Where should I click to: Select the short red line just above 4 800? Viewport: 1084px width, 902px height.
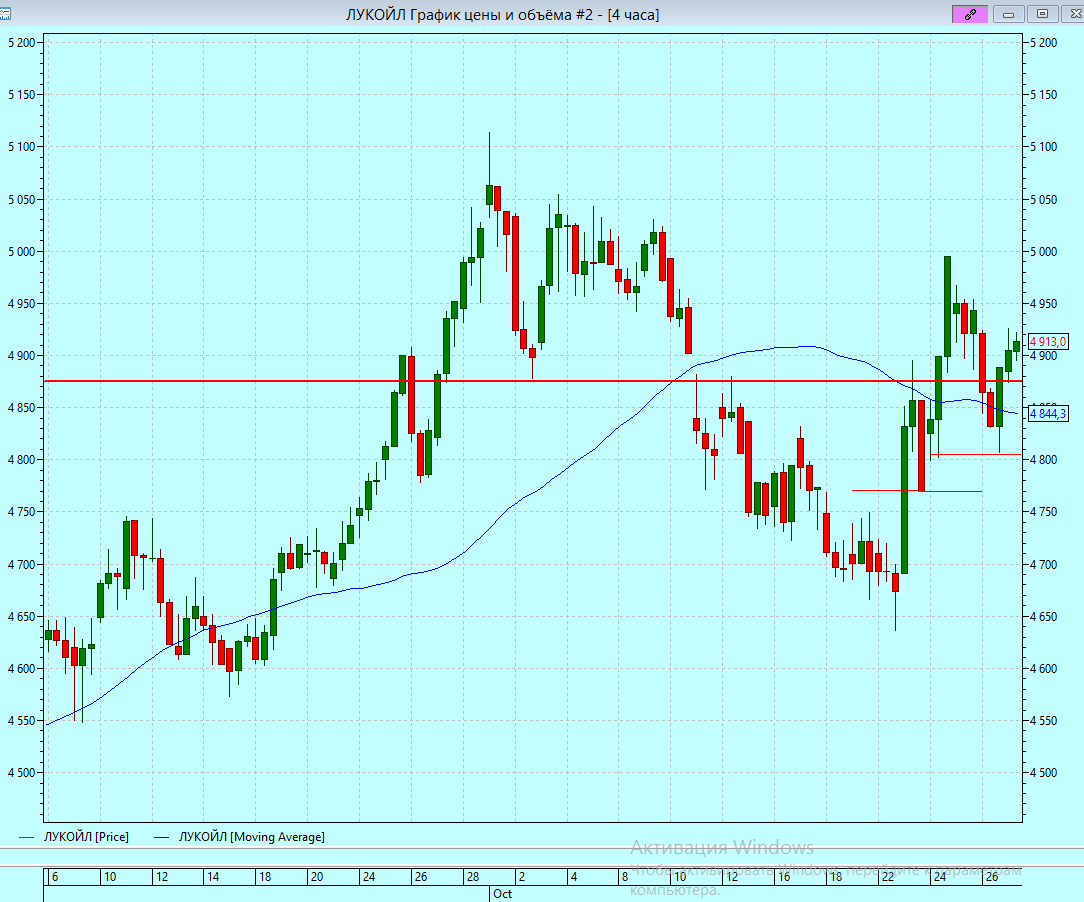975,454
